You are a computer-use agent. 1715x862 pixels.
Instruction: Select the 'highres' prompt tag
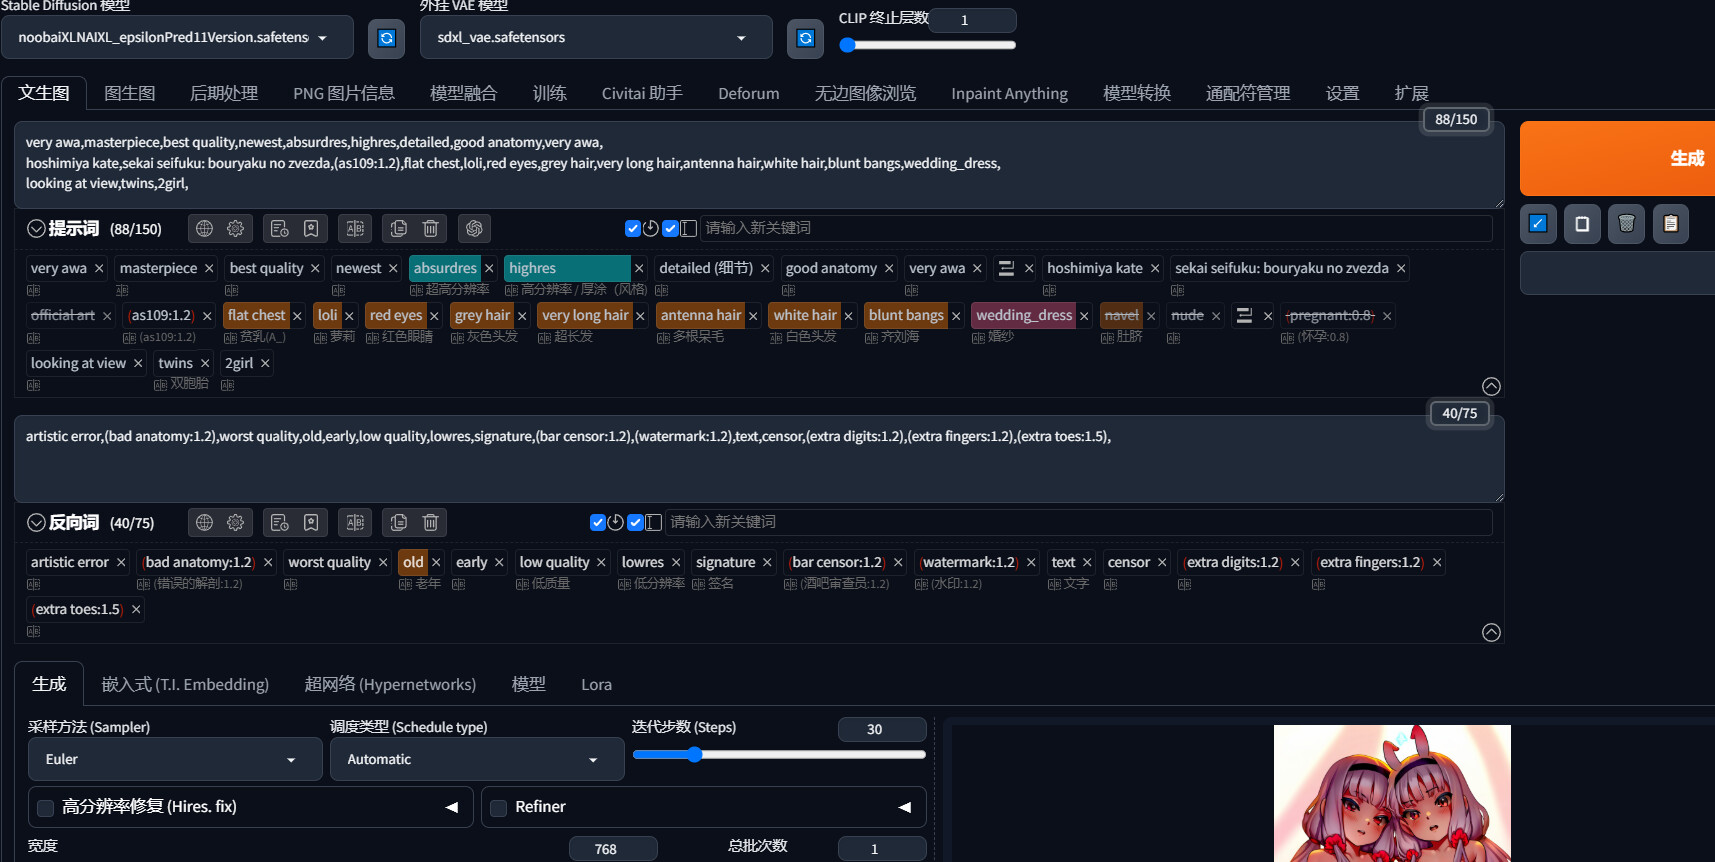click(568, 268)
